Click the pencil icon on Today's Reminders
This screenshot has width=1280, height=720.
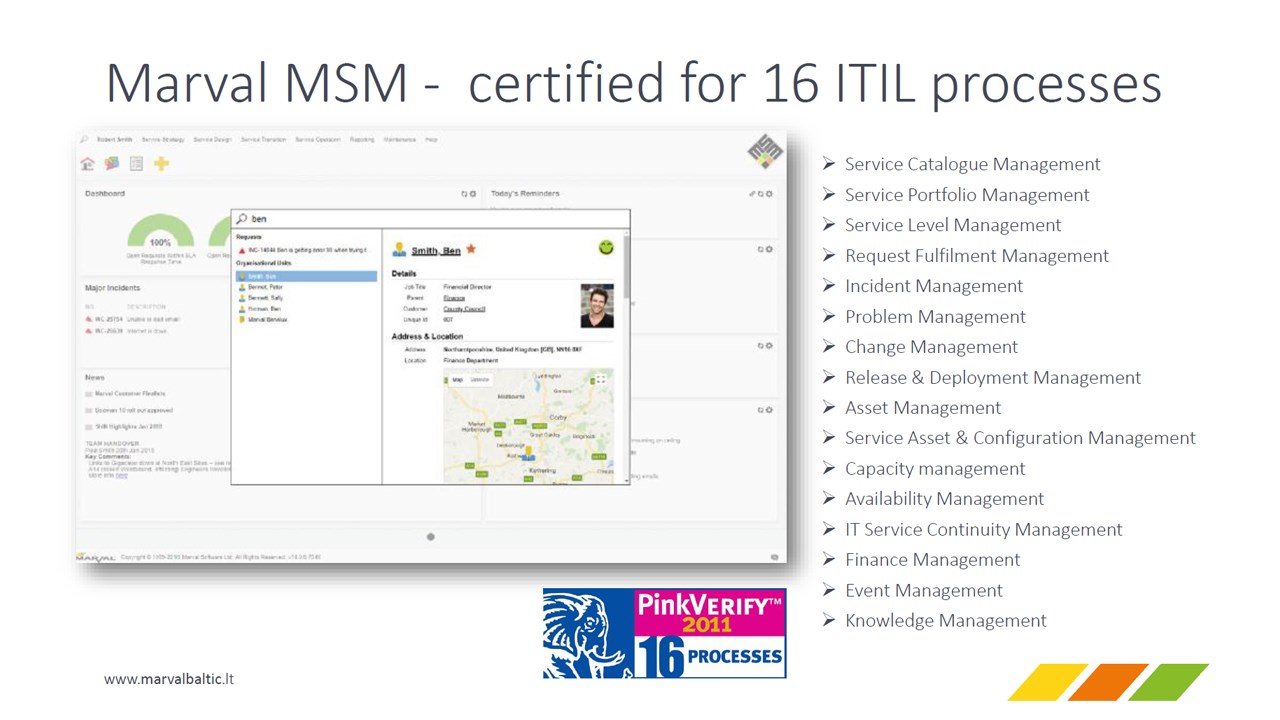[x=752, y=194]
